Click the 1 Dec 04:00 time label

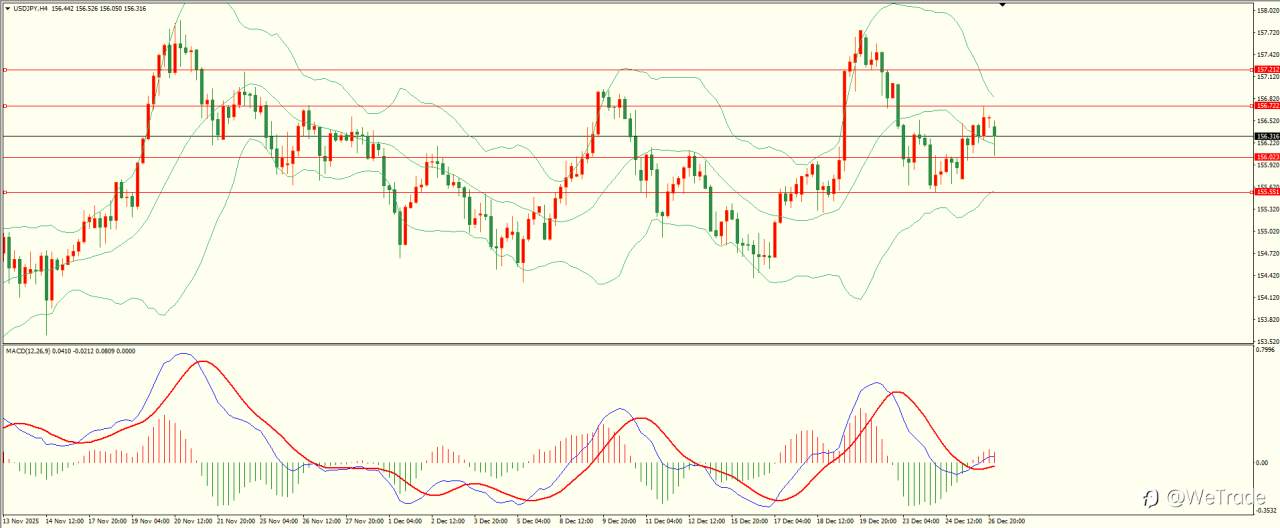coord(405,521)
